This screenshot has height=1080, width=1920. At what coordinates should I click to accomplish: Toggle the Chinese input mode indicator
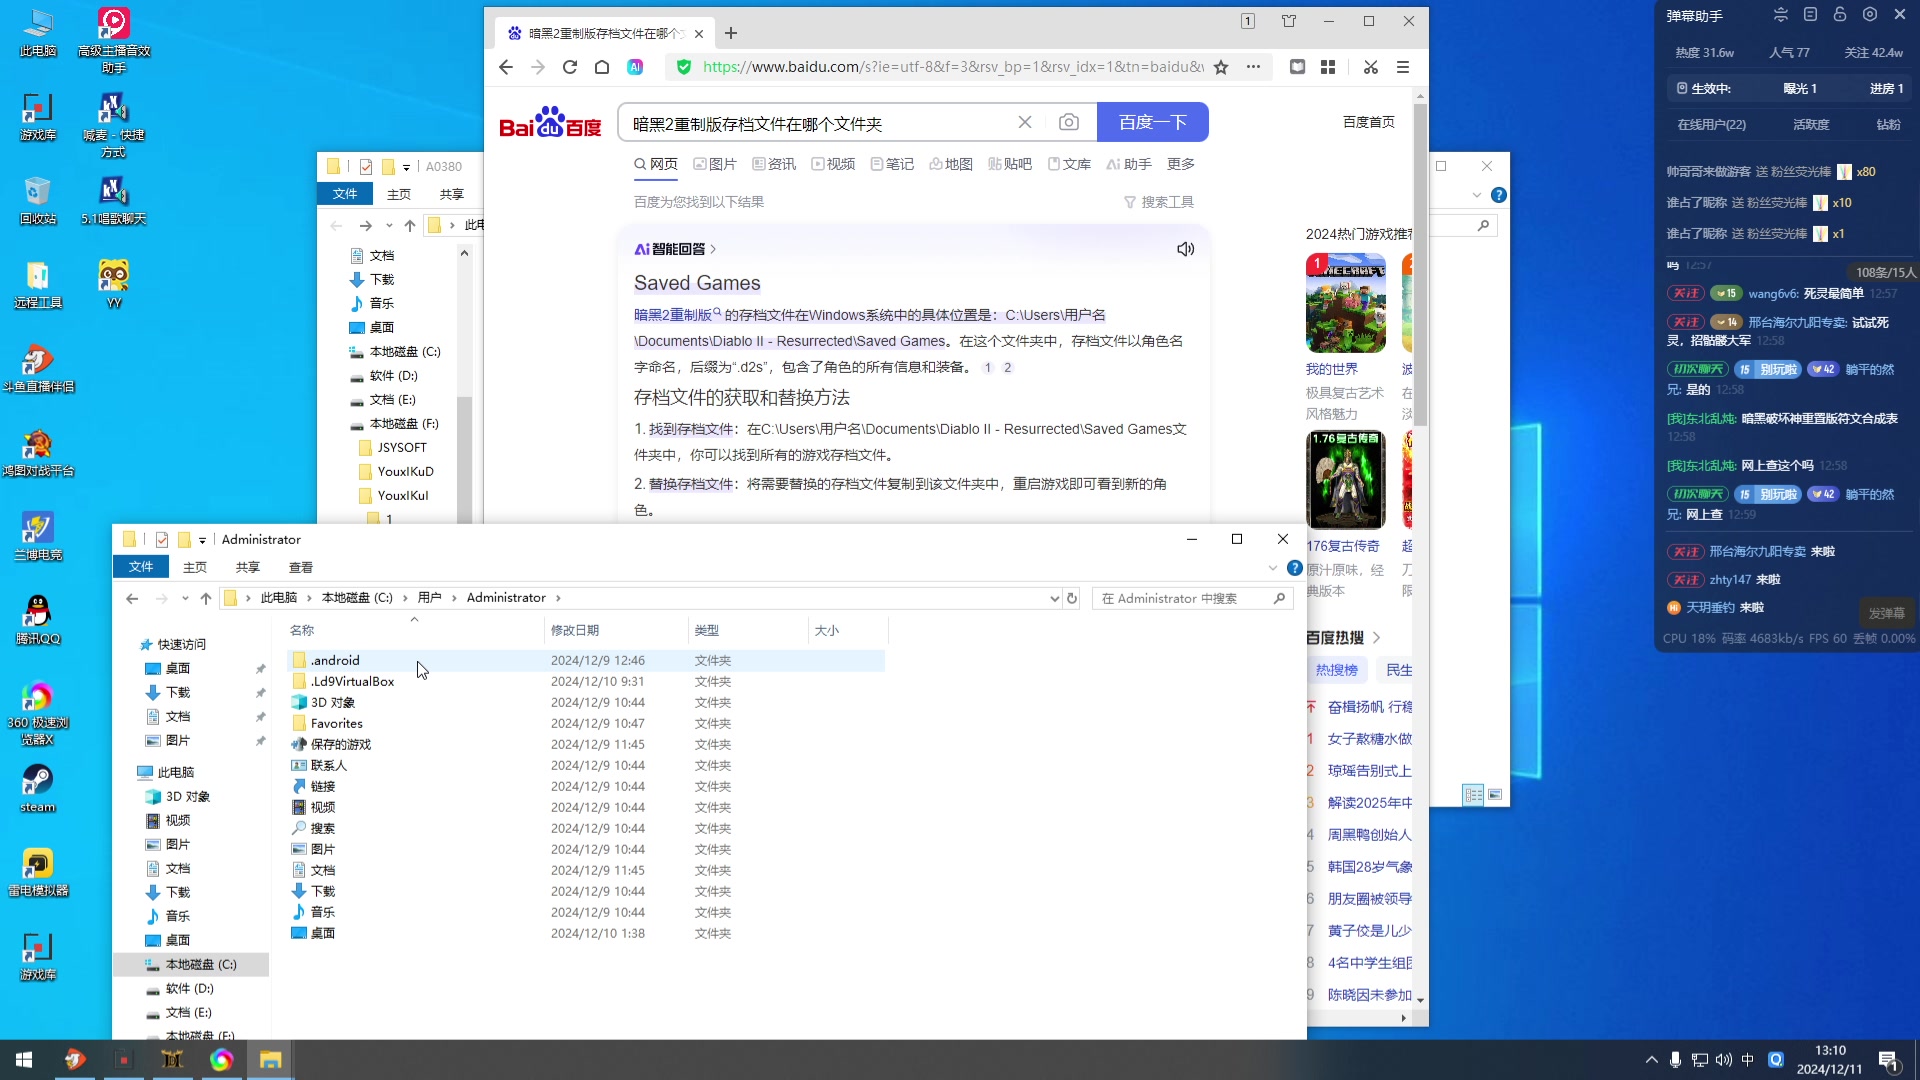[1748, 1060]
